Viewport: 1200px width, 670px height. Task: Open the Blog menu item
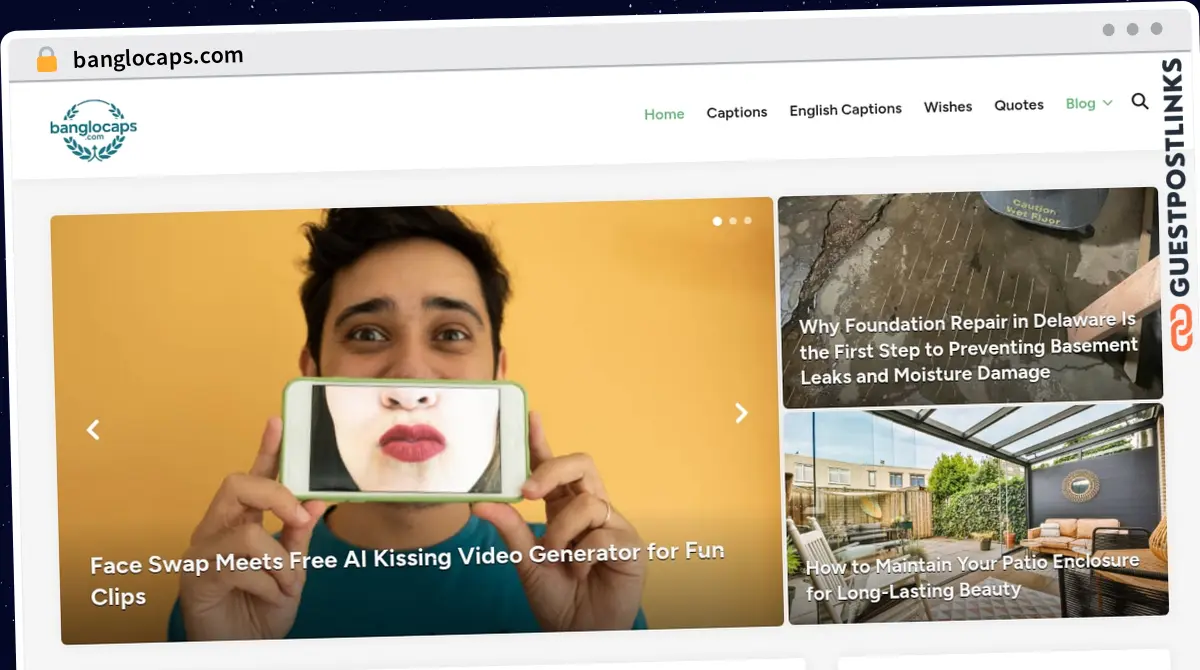[x=1080, y=104]
